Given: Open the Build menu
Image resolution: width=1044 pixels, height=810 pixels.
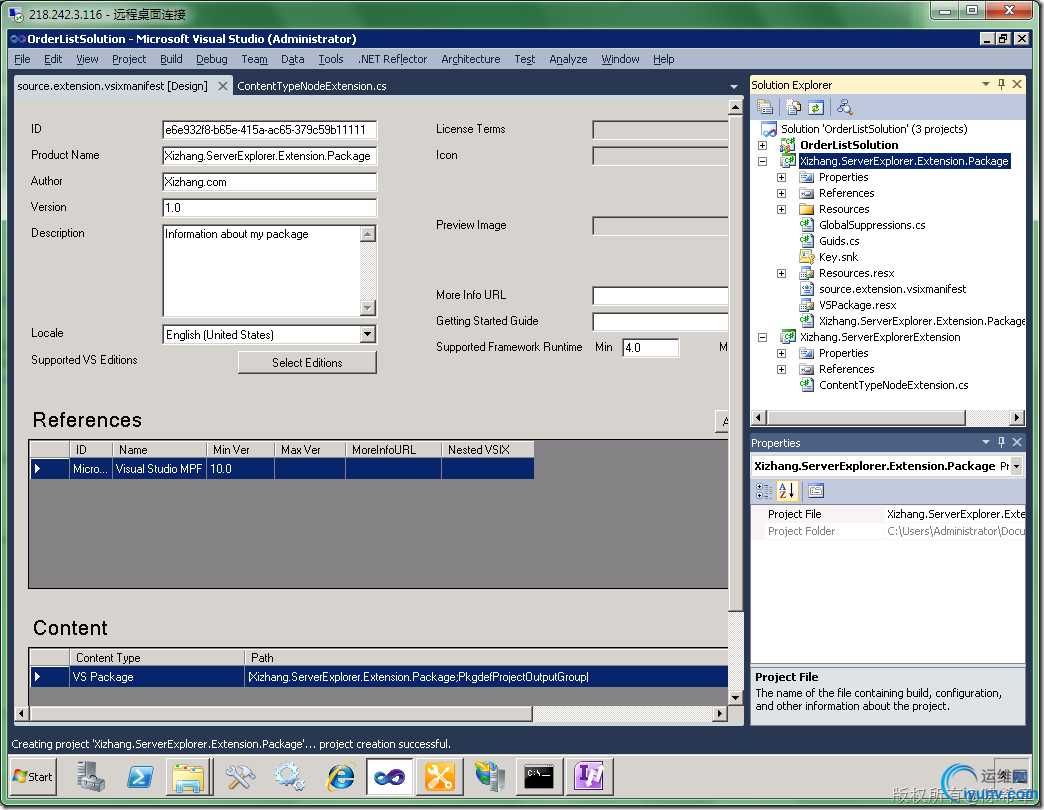Looking at the screenshot, I should pos(171,59).
